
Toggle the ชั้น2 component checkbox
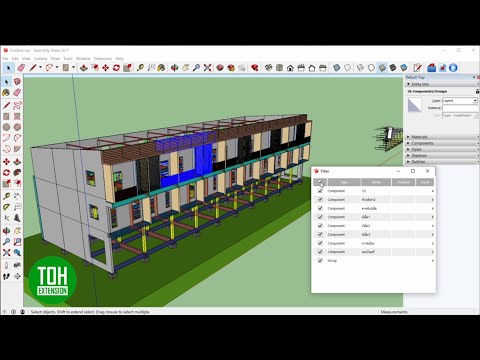320,226
